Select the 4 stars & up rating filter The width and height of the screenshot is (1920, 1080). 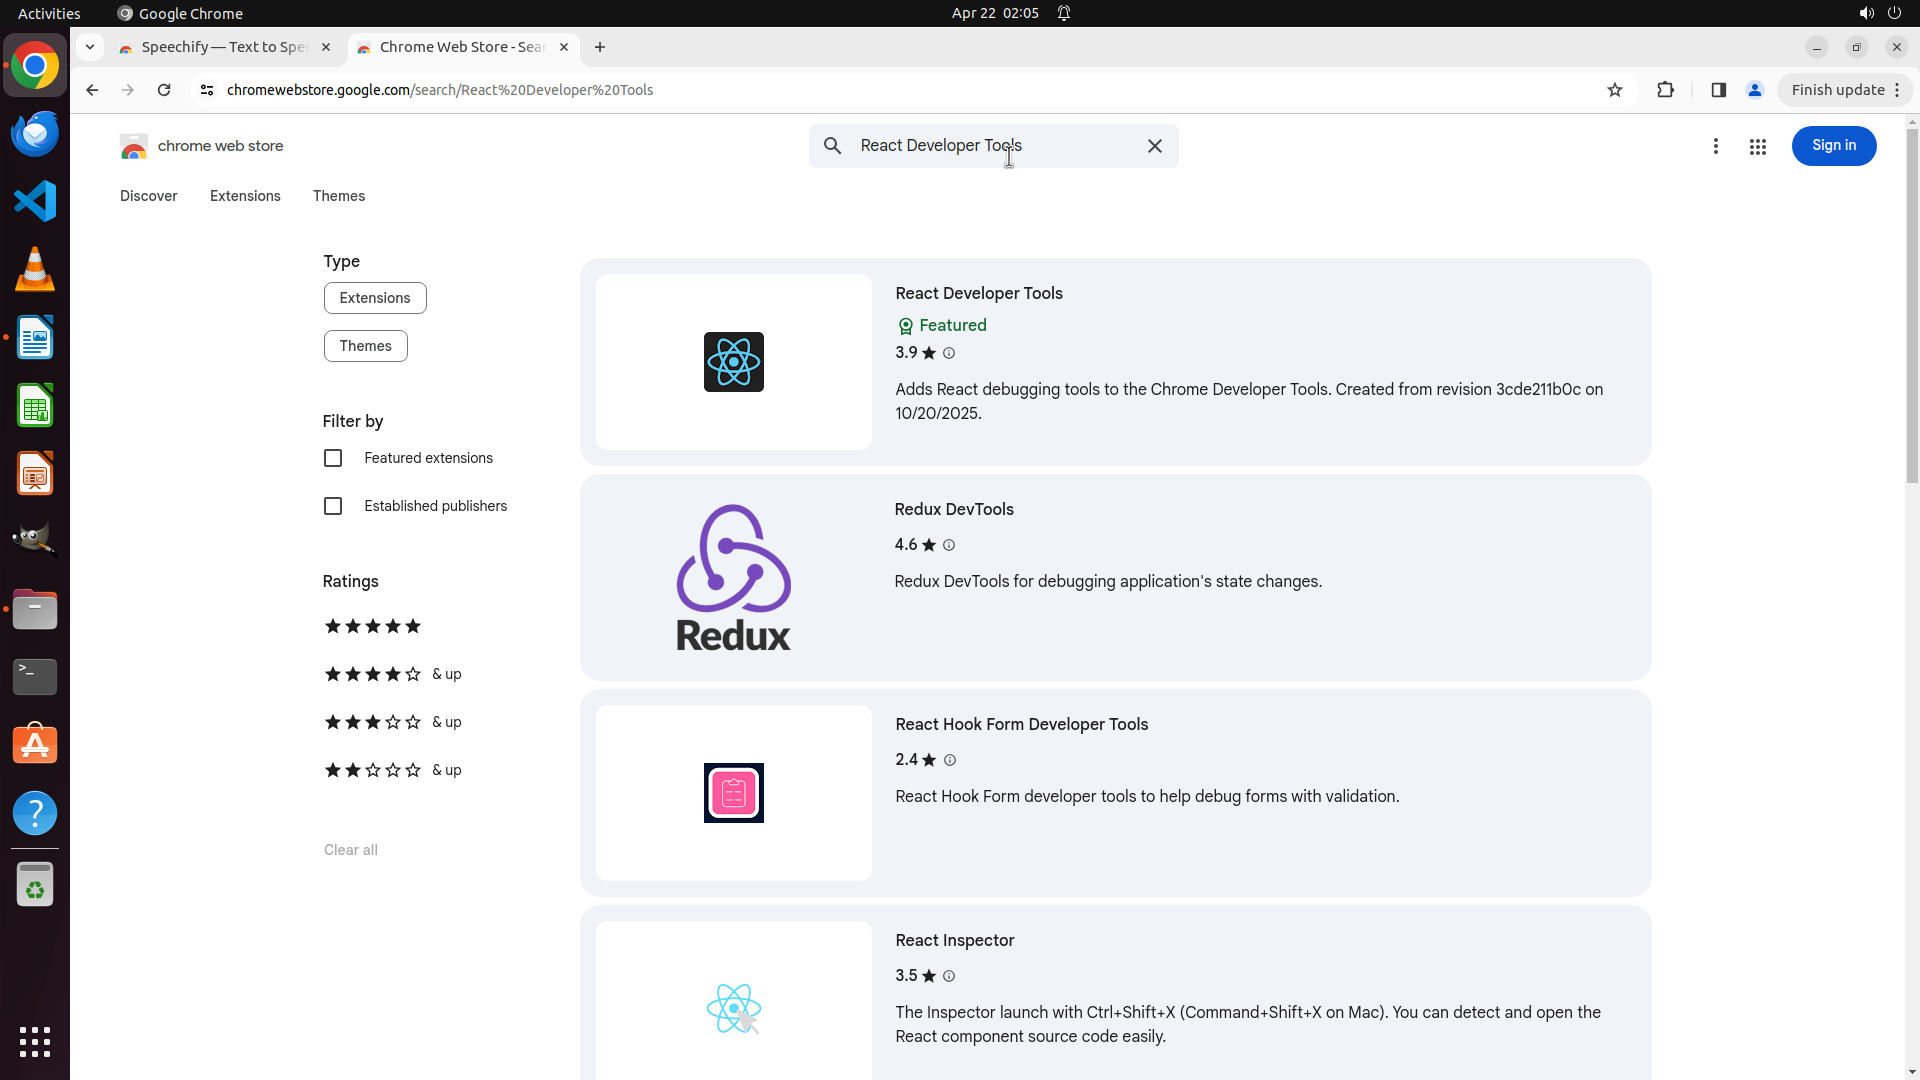[x=392, y=674]
